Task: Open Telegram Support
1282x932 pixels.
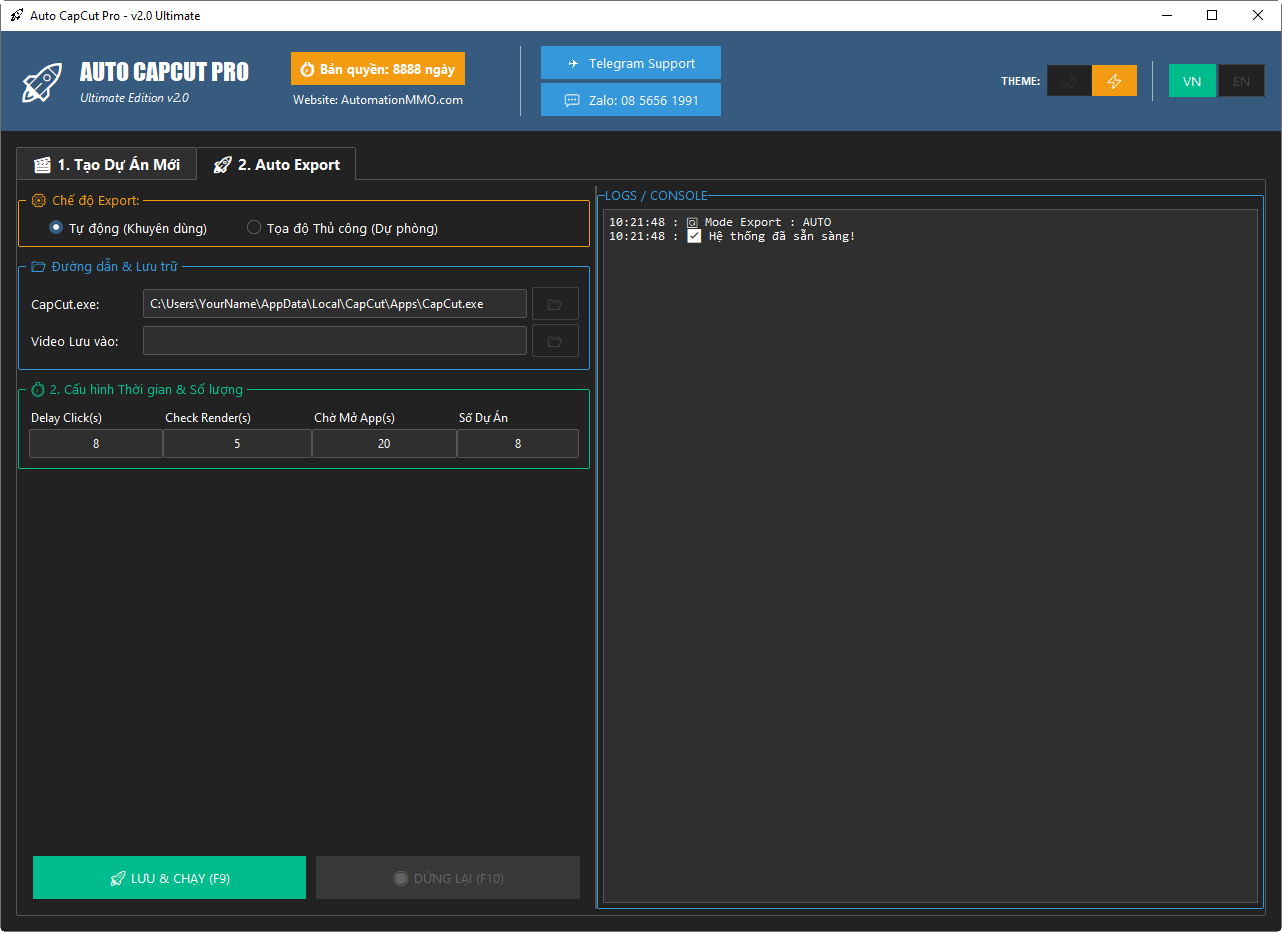Action: 631,63
